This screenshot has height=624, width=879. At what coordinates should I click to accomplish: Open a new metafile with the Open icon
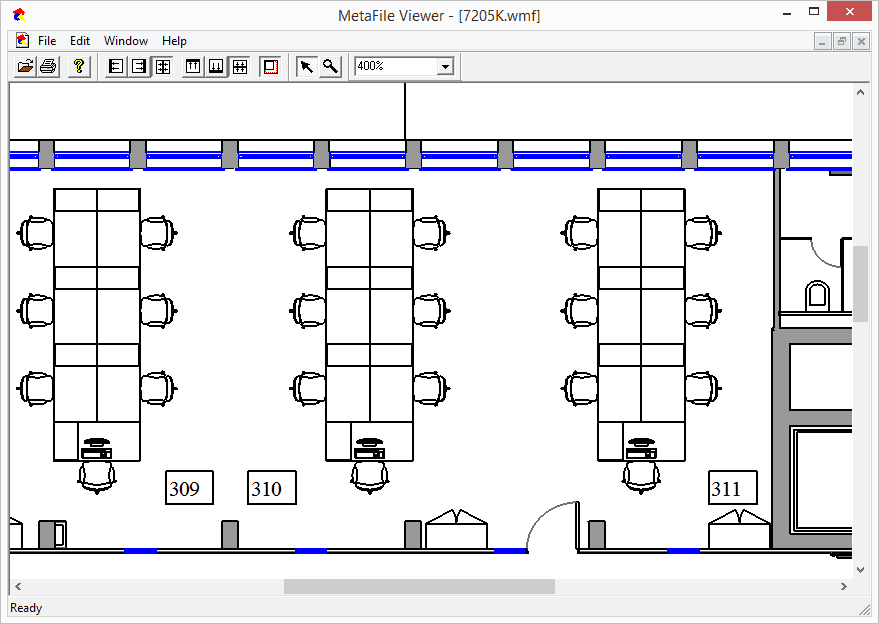coord(24,66)
